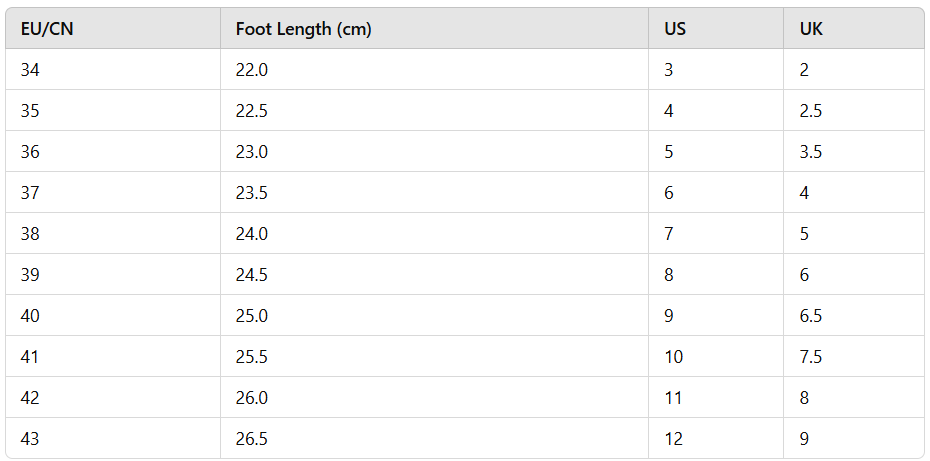The height and width of the screenshot is (461, 930).
Task: Select the UK 7.5 cell
Action: pyautogui.click(x=811, y=357)
